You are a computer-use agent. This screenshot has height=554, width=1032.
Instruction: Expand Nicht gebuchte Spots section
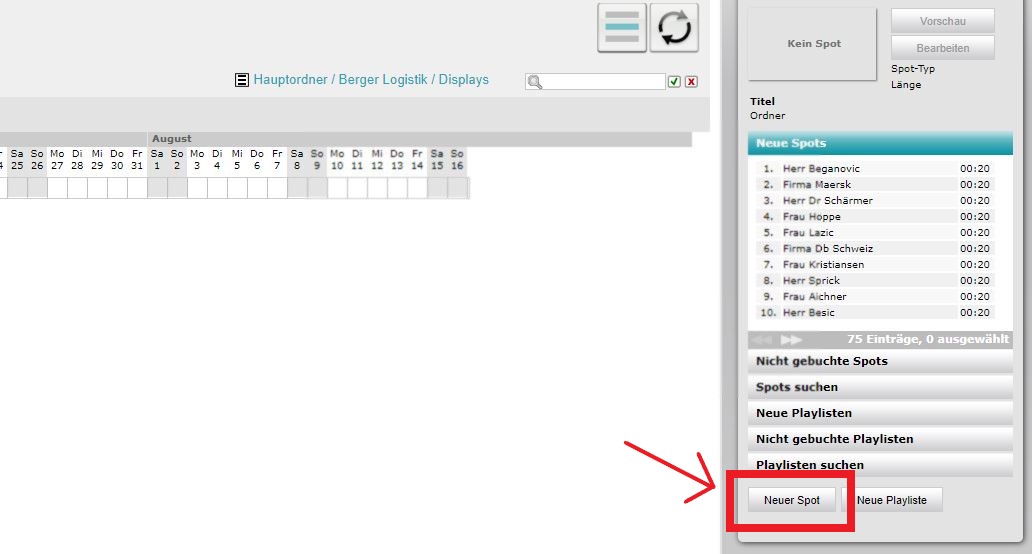(880, 361)
